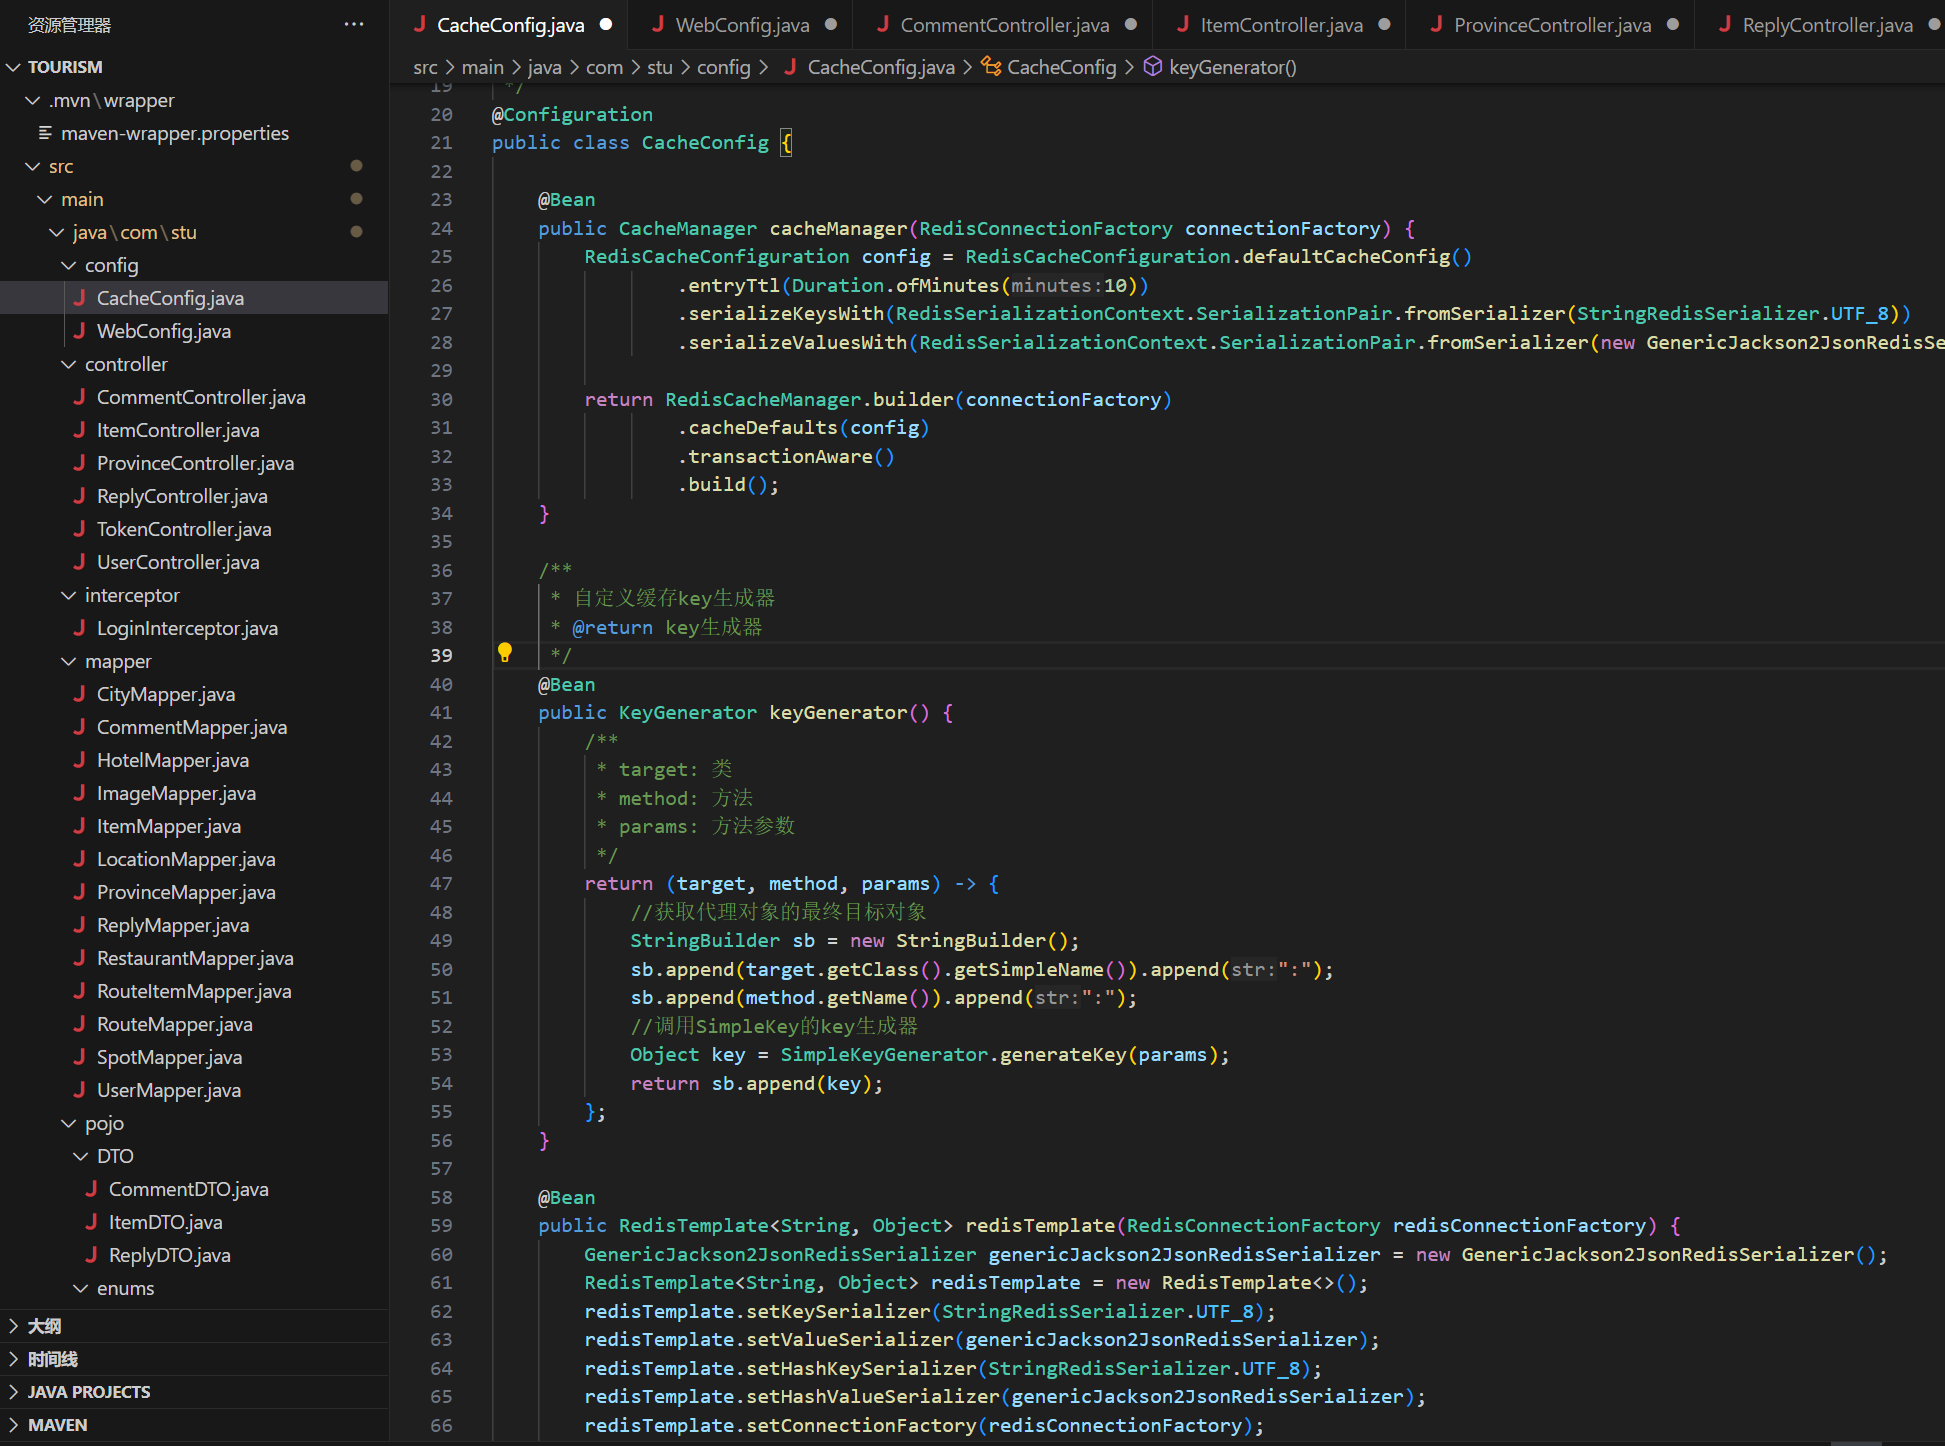
Task: Click the Java icon on the ReplyController.java tab
Action: 1725,24
